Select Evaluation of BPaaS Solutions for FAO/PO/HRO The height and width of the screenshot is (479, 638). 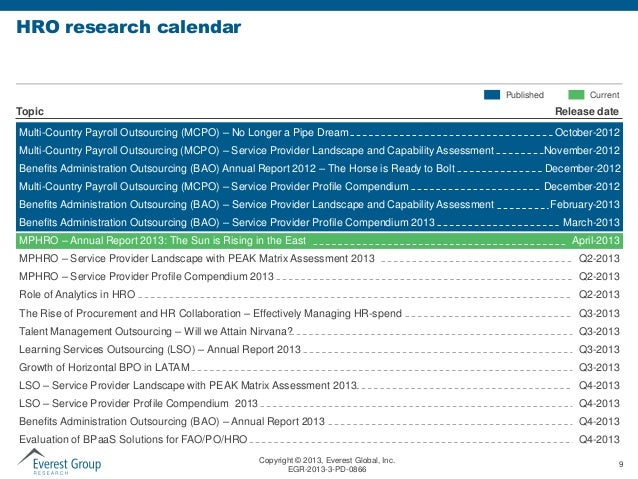click(x=319, y=439)
